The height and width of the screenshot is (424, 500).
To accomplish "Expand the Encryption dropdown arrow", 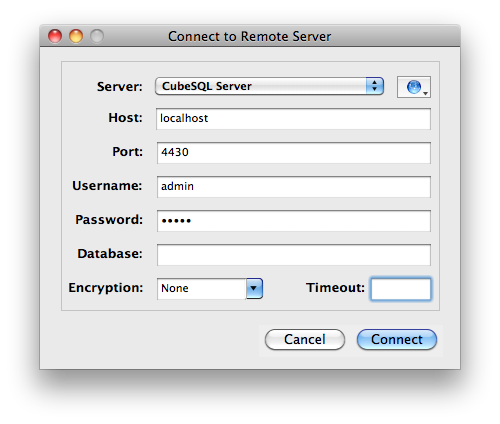I will tap(254, 288).
